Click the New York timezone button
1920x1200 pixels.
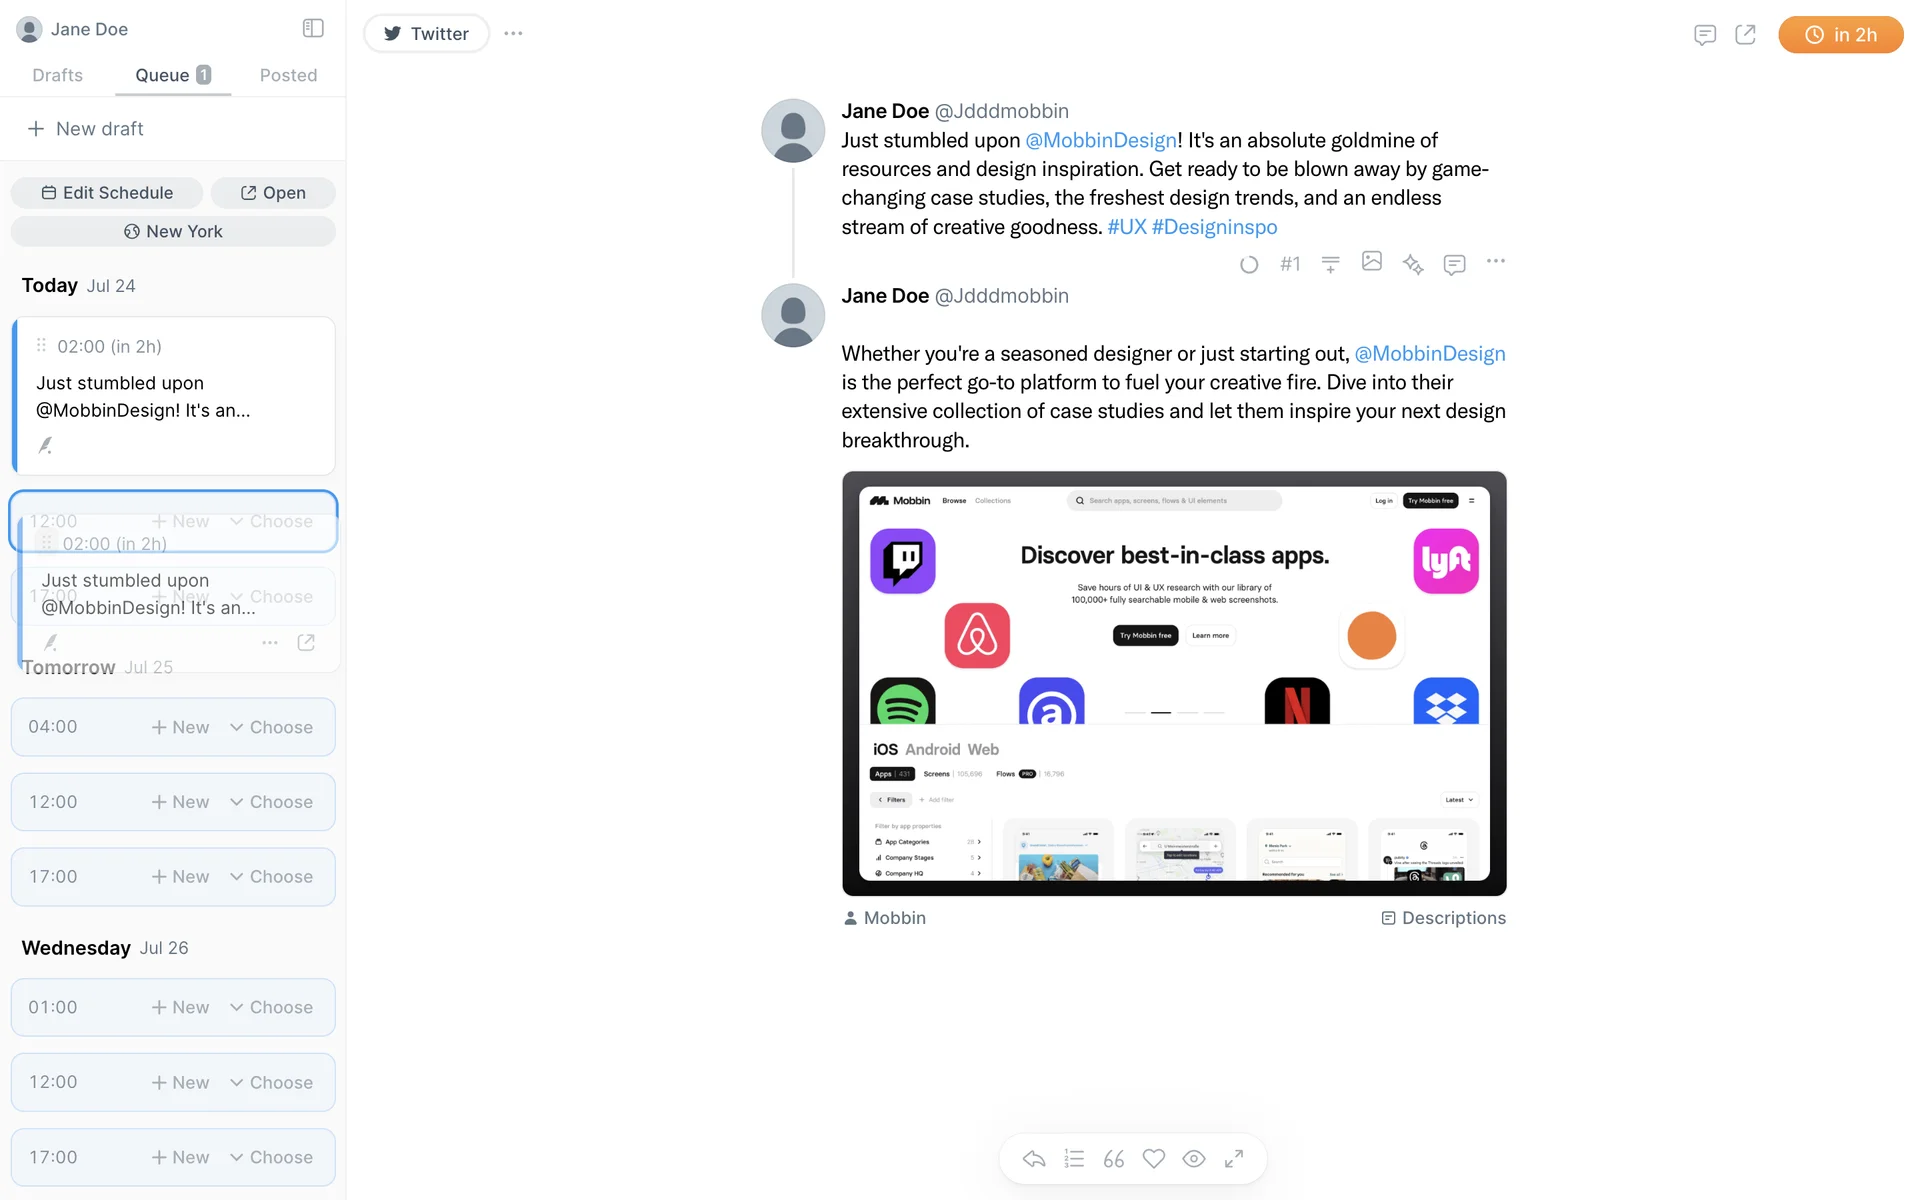pos(173,231)
